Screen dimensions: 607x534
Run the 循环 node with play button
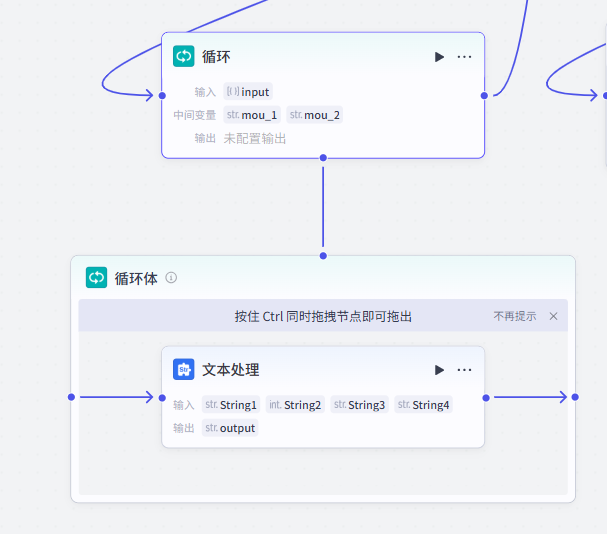pos(439,57)
